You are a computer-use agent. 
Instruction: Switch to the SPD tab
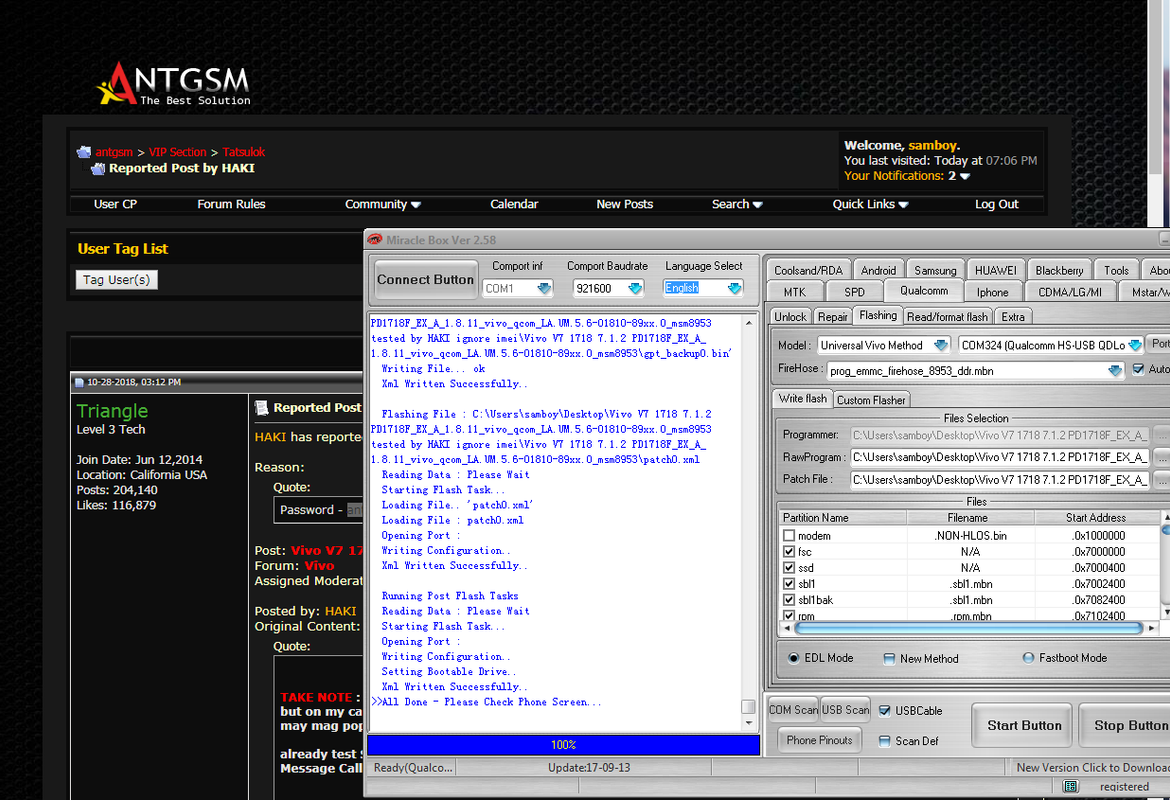[x=854, y=292]
